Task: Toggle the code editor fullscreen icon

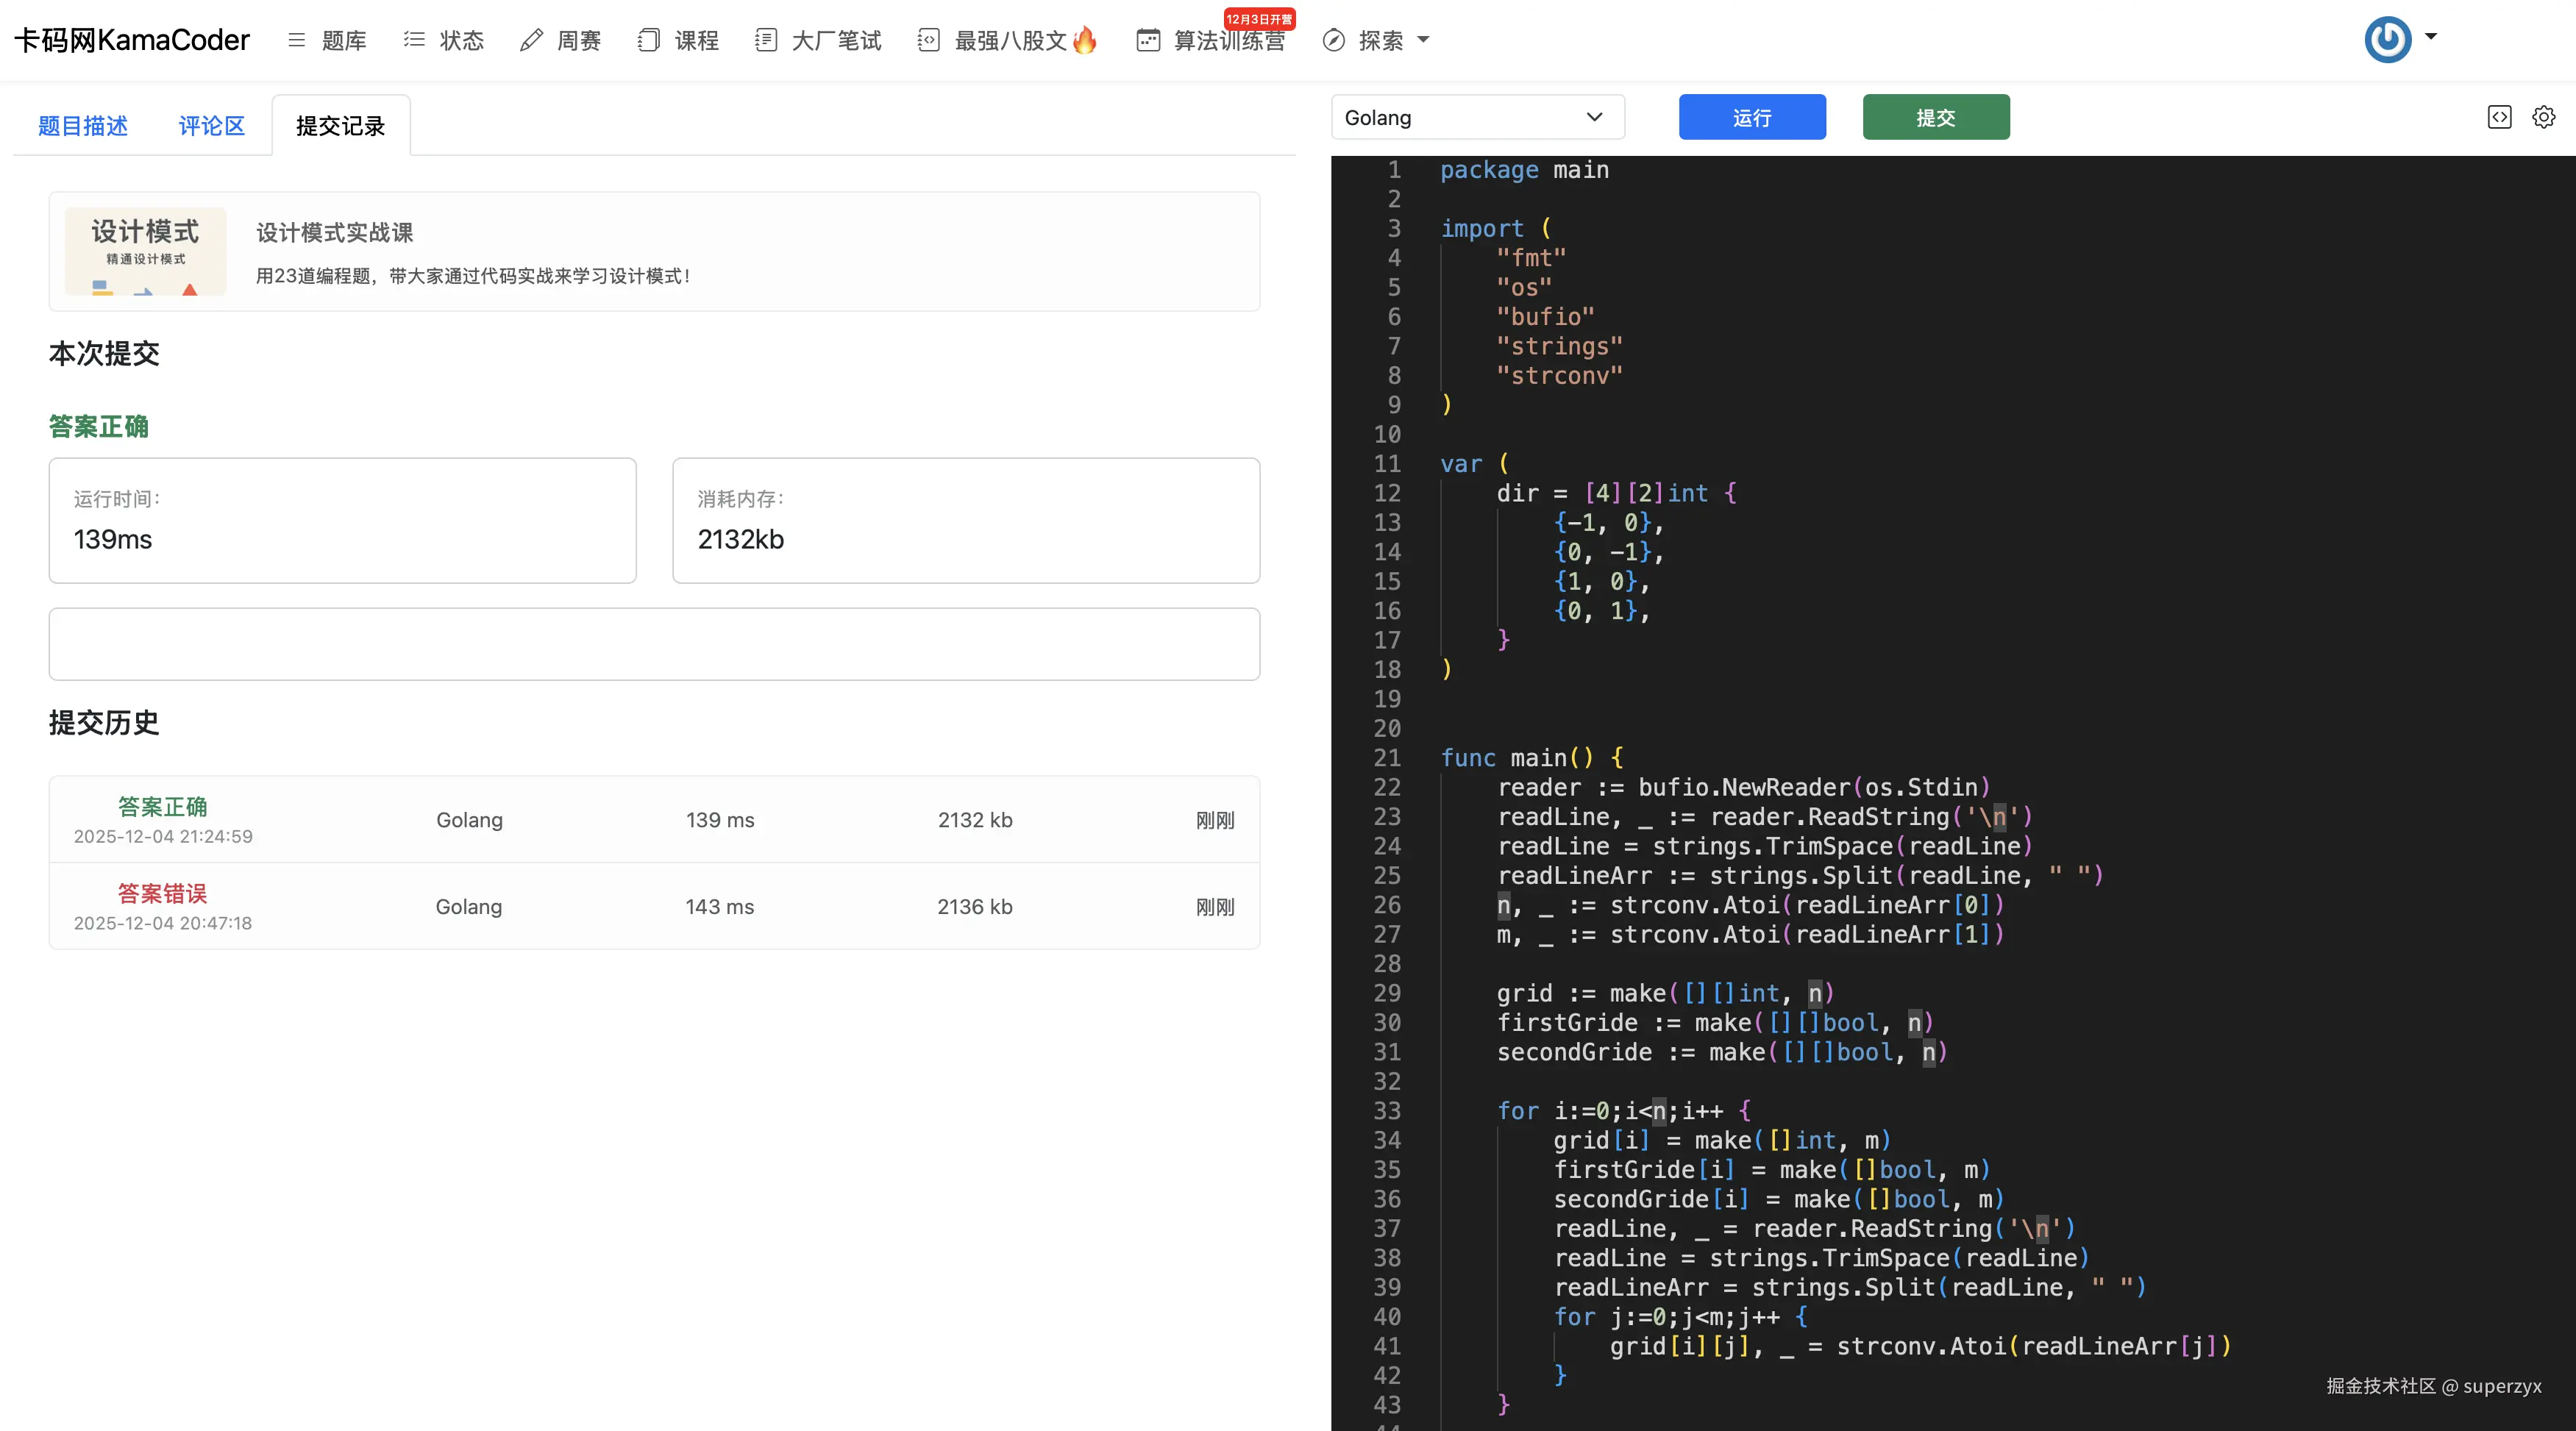Action: [2499, 117]
